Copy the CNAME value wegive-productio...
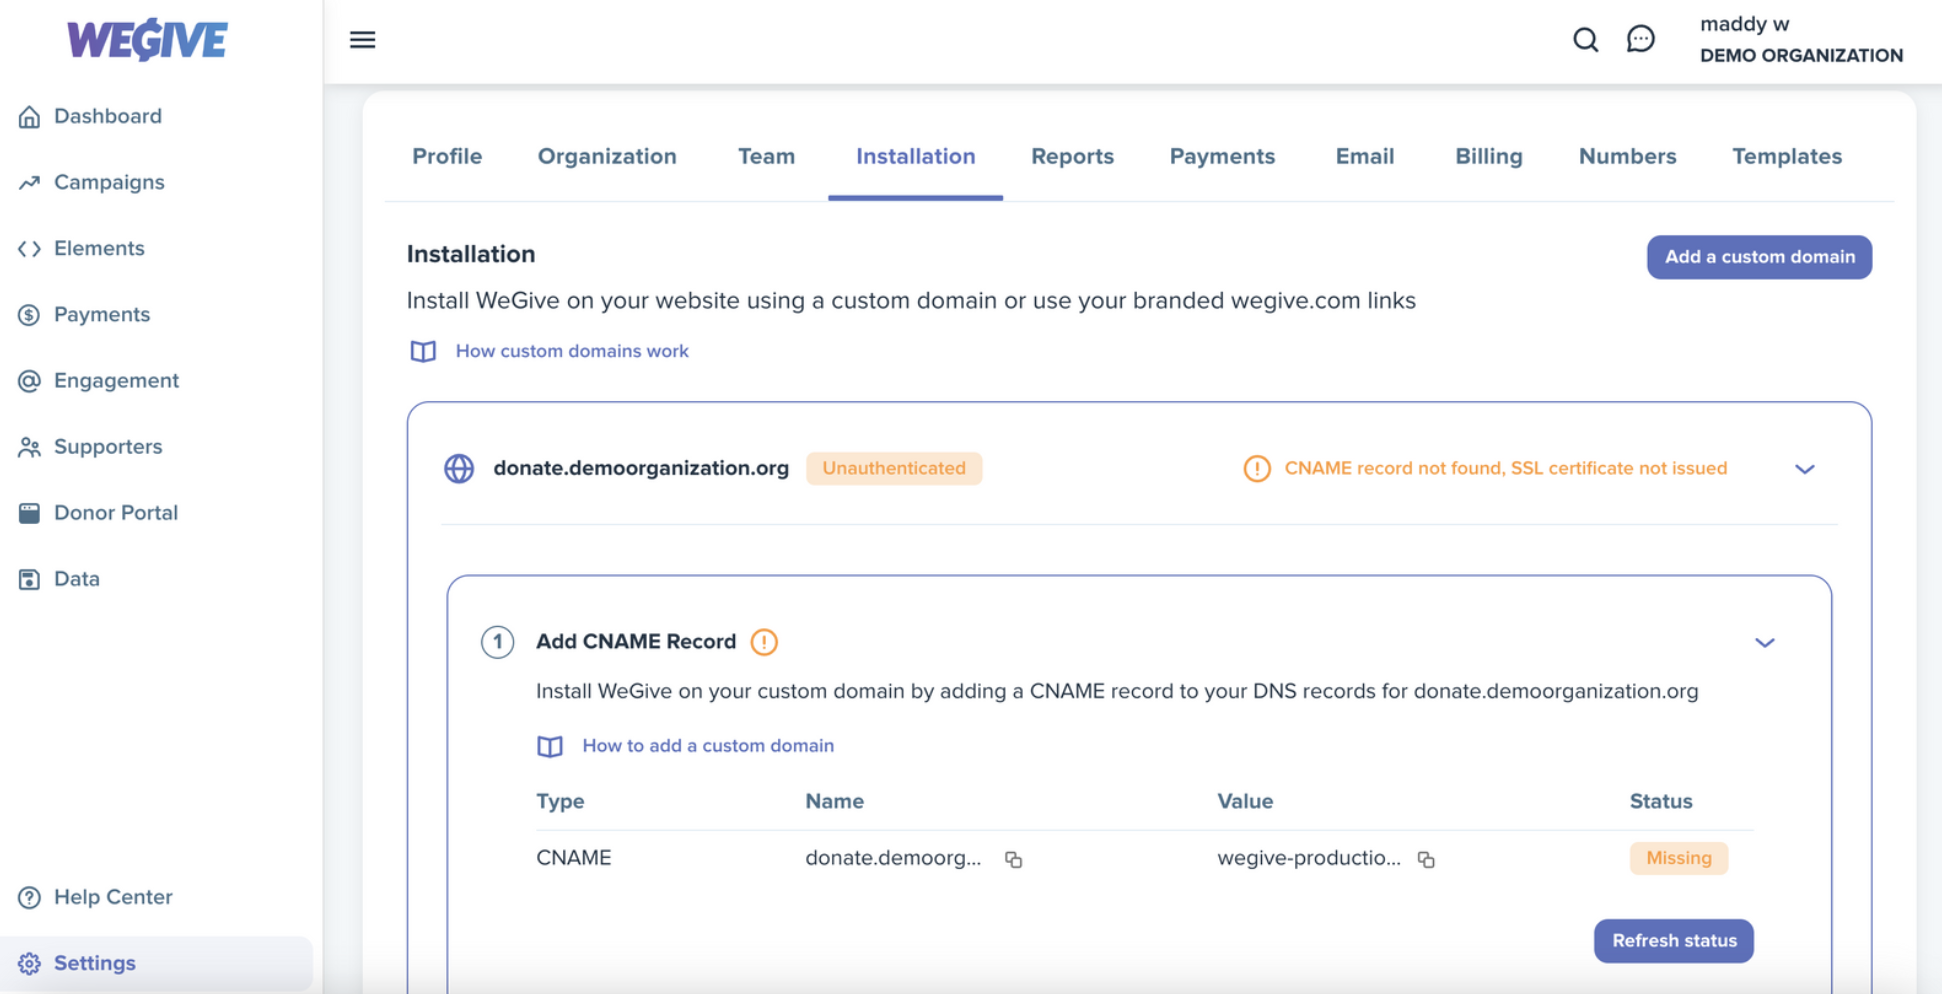Image resolution: width=1942 pixels, height=994 pixels. (1426, 859)
